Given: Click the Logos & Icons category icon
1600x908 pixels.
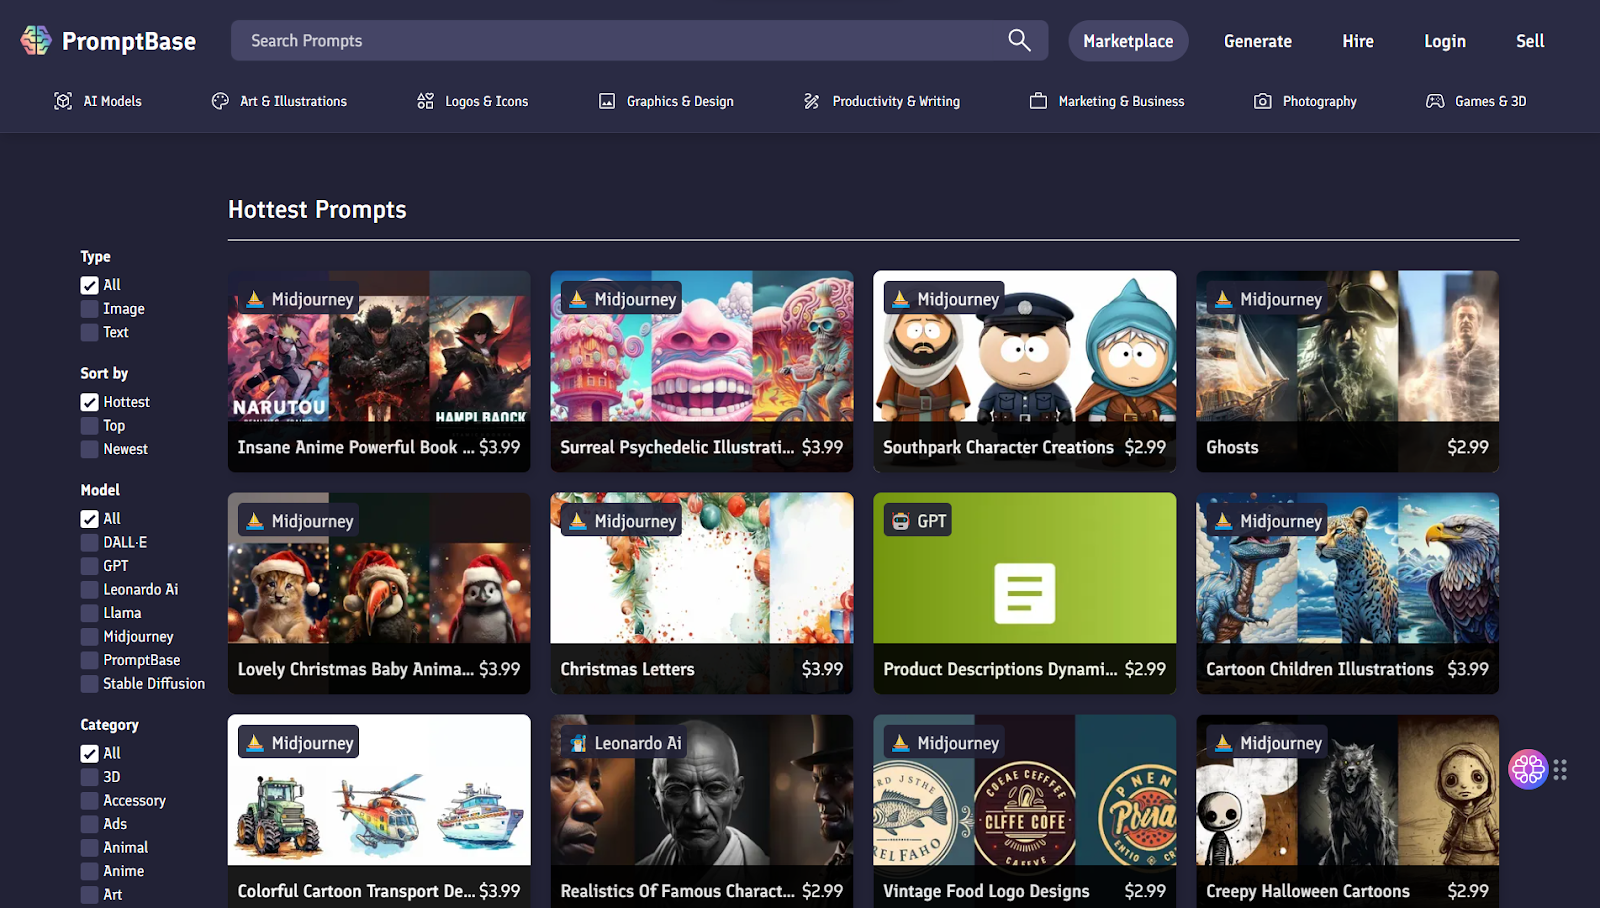Looking at the screenshot, I should tap(425, 101).
